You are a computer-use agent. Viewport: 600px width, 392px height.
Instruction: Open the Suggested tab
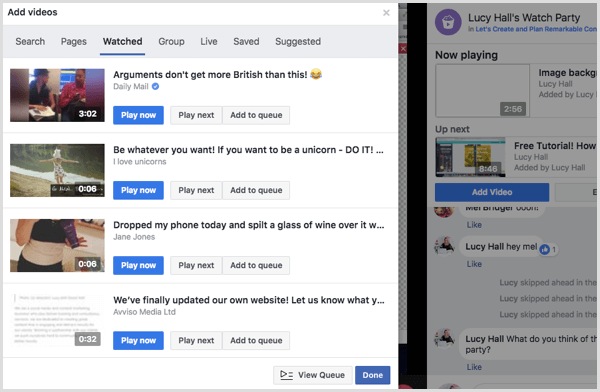(298, 41)
